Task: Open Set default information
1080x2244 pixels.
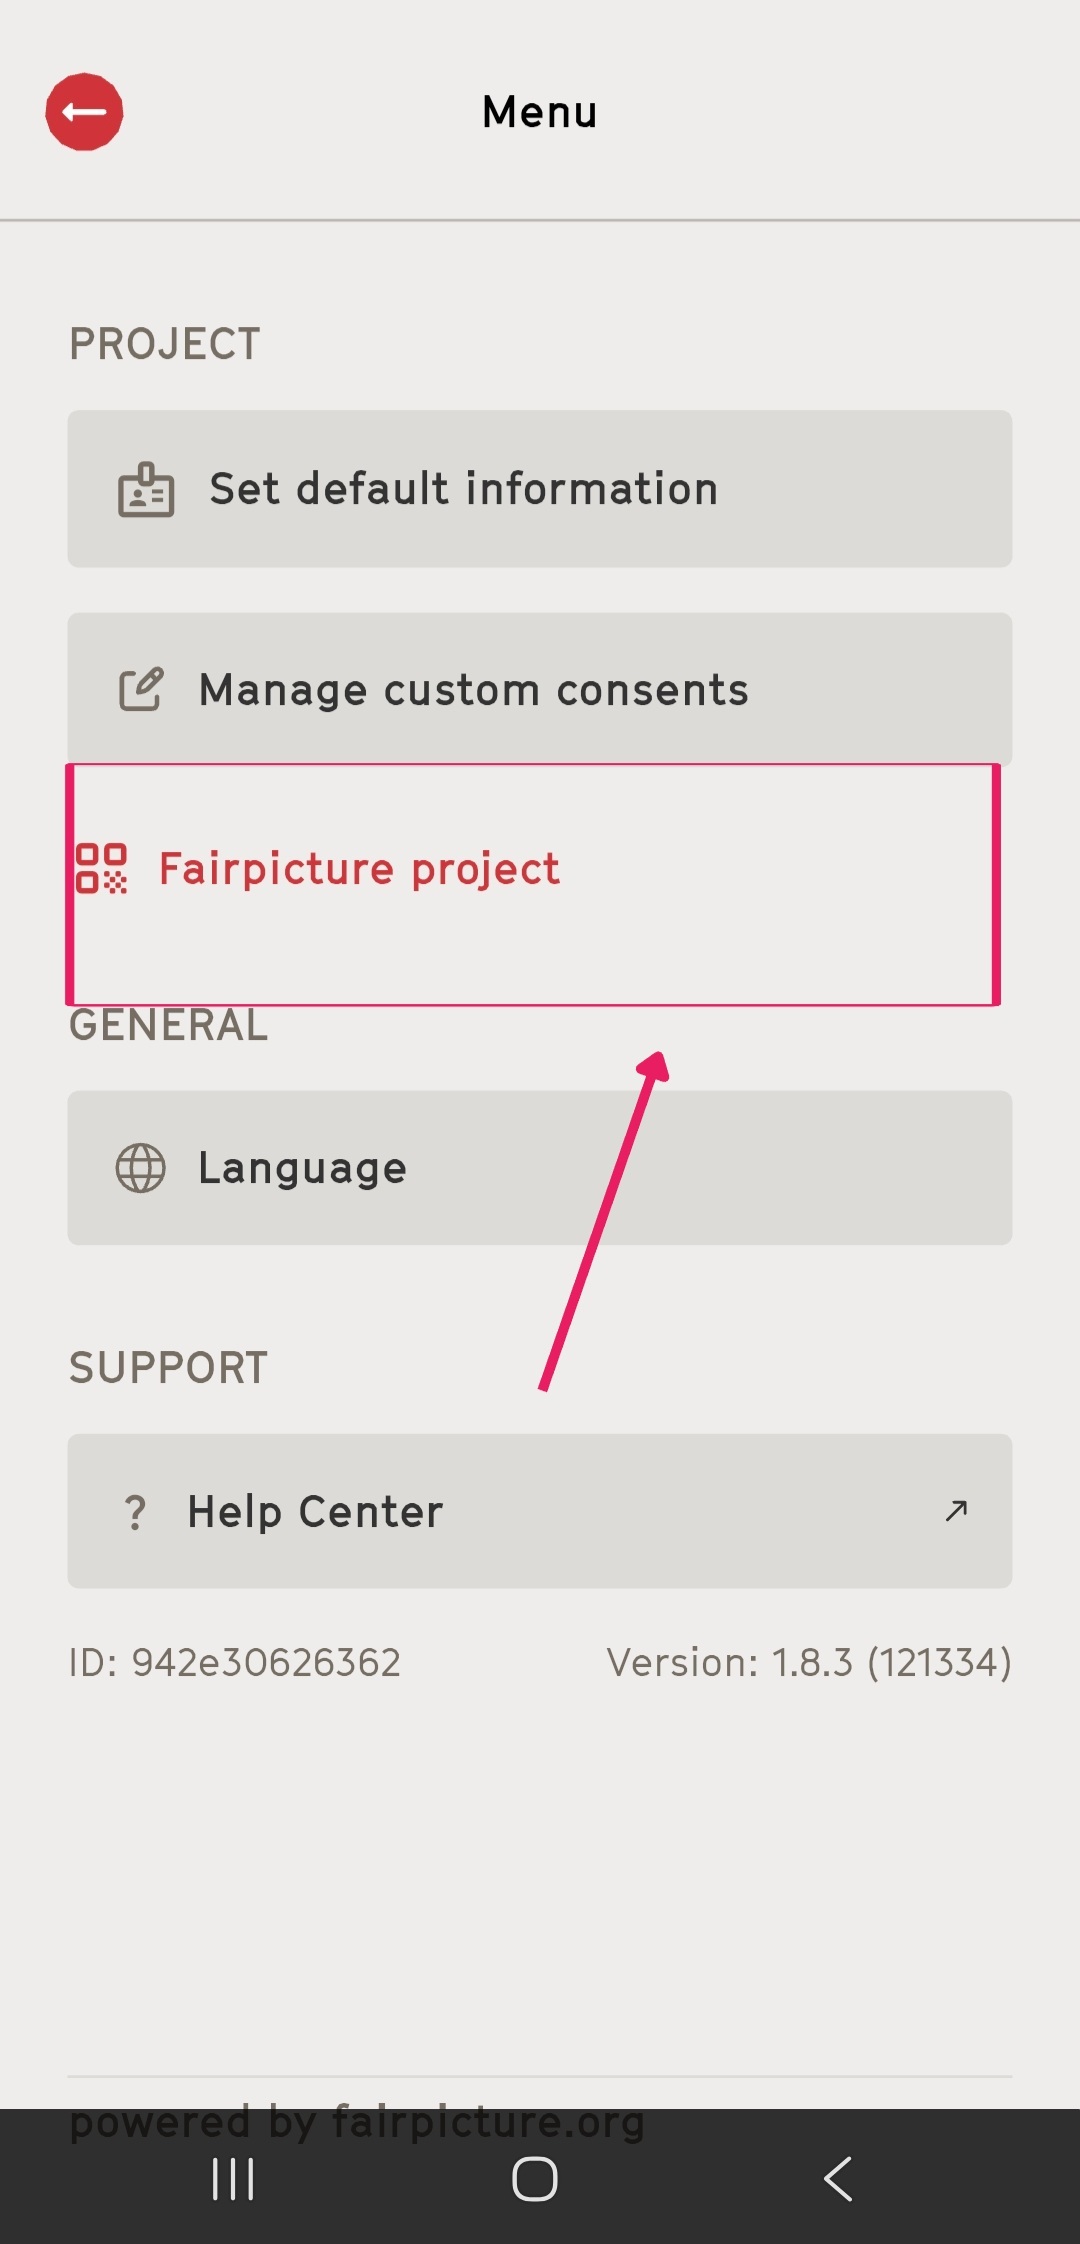Action: click(x=540, y=489)
